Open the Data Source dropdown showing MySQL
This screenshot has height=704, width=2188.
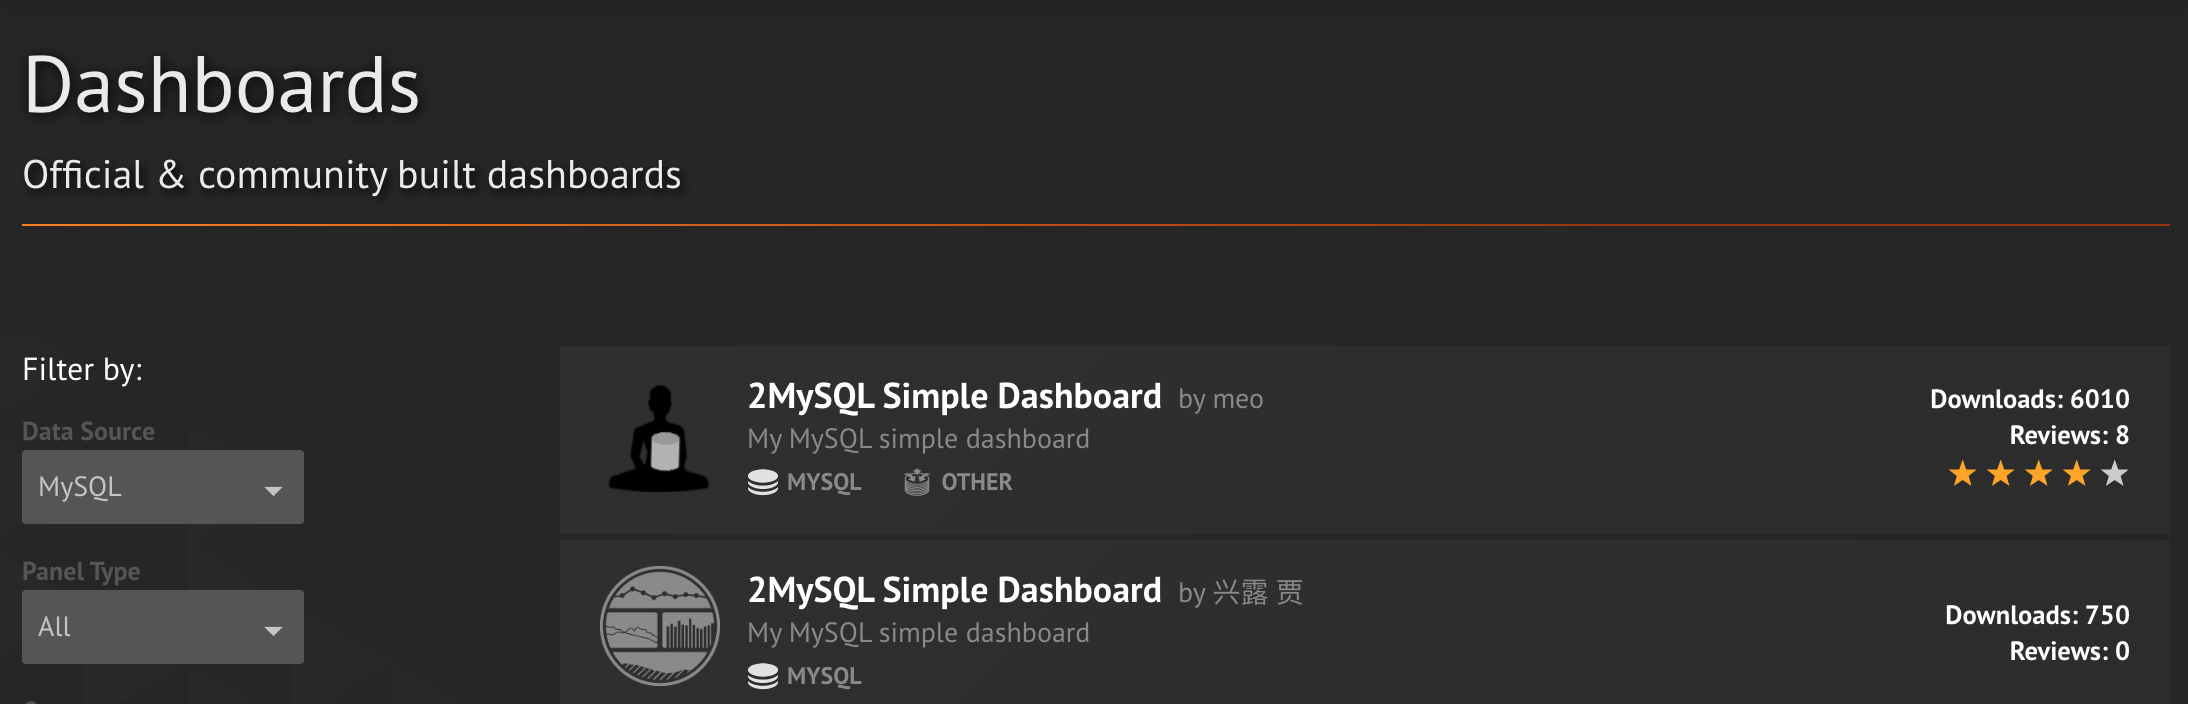pyautogui.click(x=162, y=487)
